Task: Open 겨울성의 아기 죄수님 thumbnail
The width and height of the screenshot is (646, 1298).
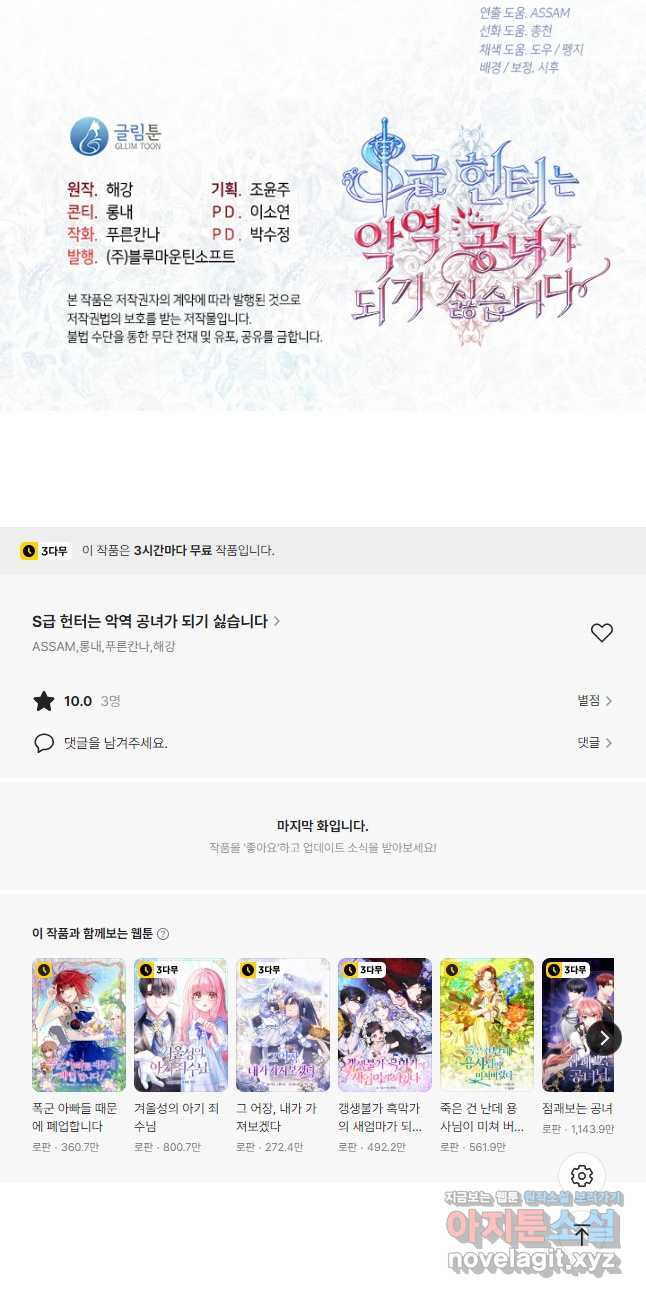Action: (181, 1025)
